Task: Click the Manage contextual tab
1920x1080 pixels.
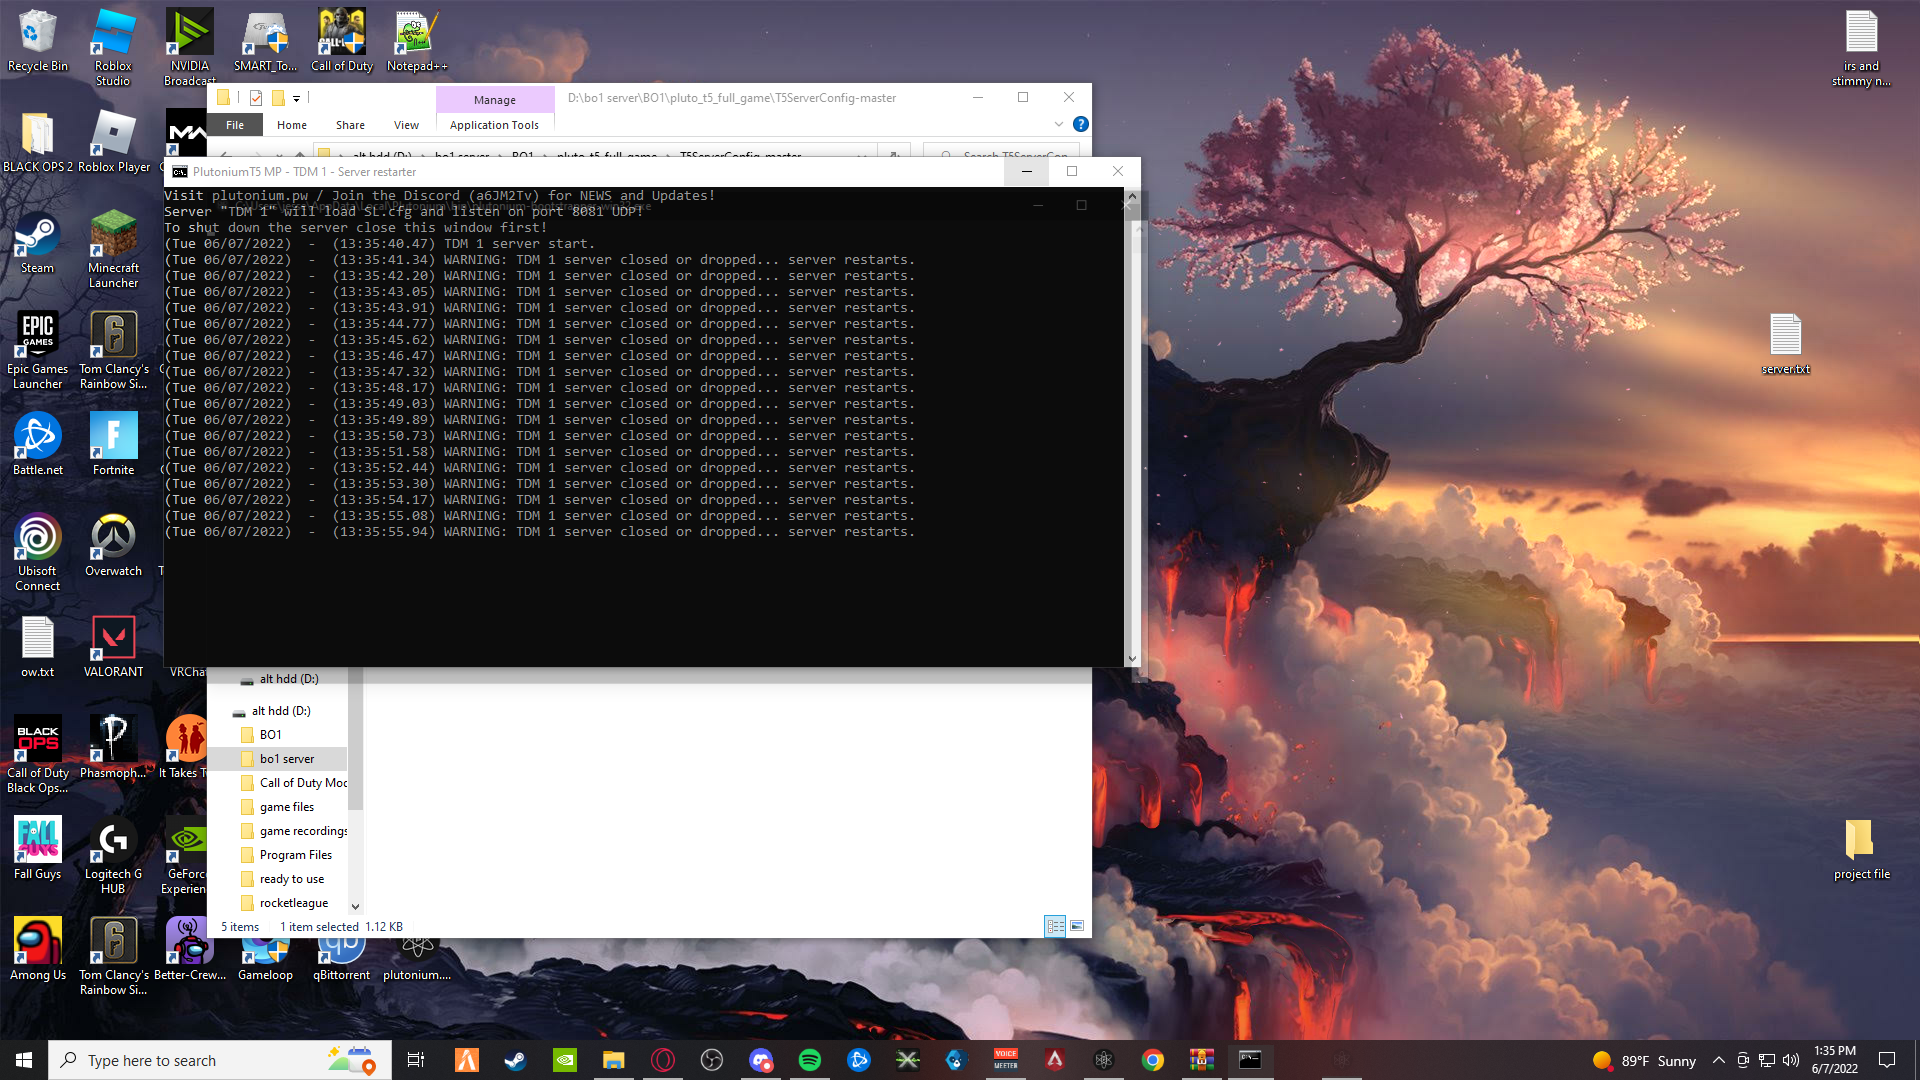Action: click(x=495, y=100)
